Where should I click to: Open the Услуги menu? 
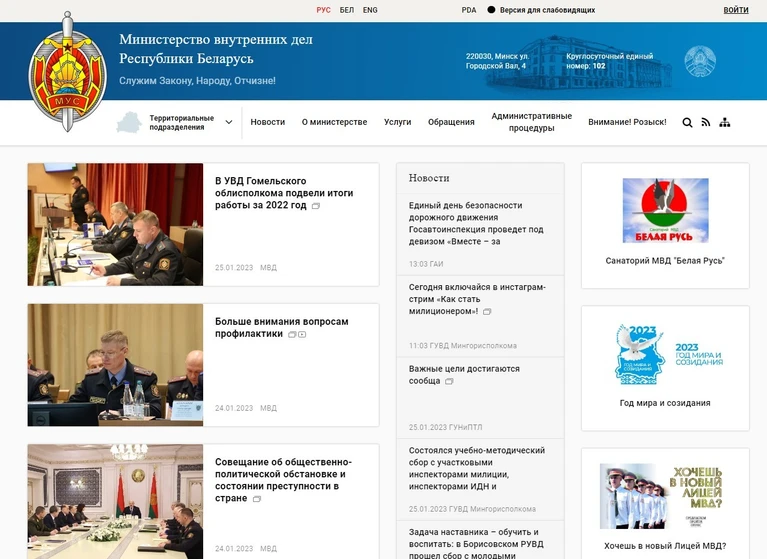(x=397, y=122)
